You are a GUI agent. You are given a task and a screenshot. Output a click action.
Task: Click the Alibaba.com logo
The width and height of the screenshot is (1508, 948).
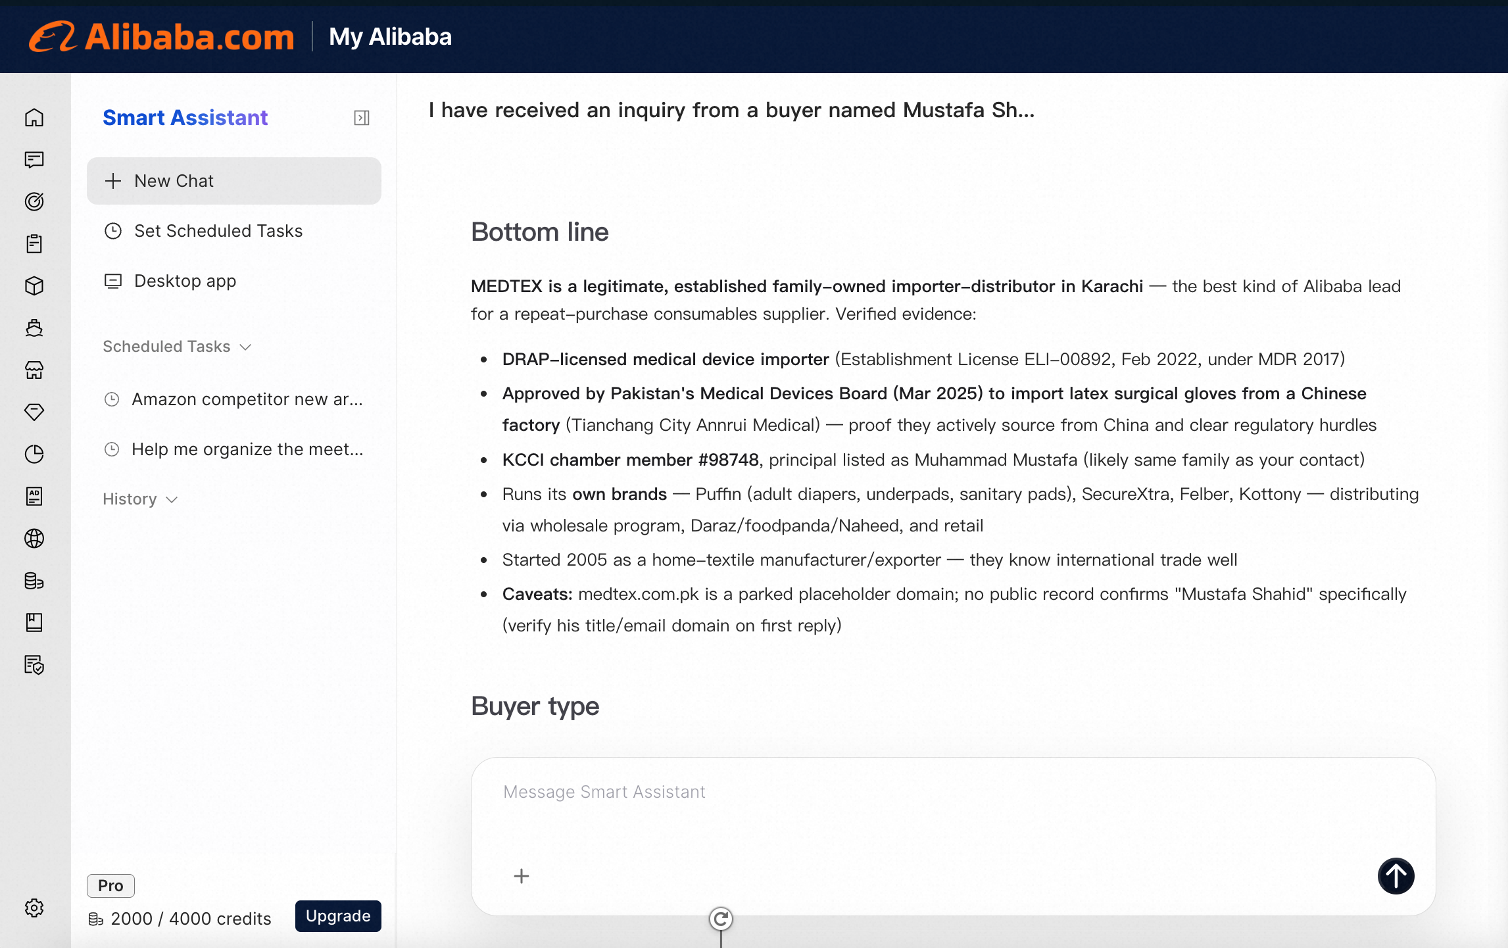(x=162, y=37)
